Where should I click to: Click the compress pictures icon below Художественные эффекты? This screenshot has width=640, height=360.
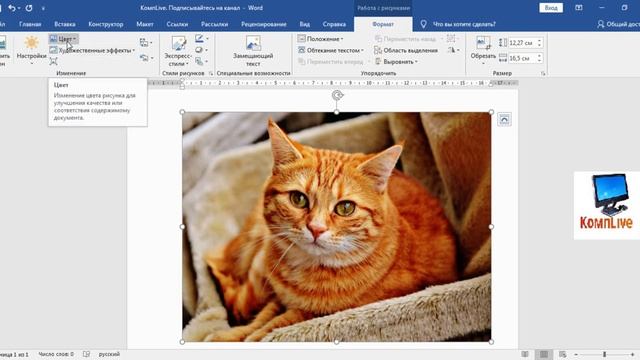pyautogui.click(x=53, y=61)
